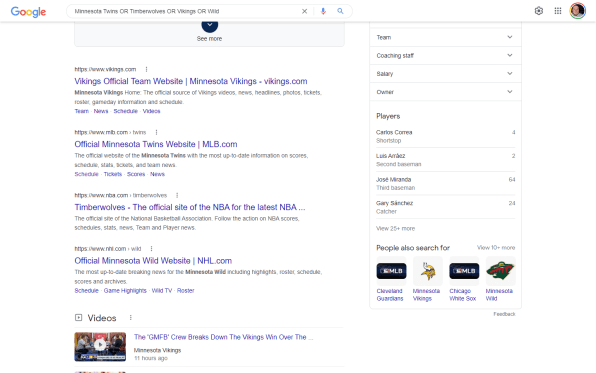Open Twins News sitelink
The image size is (596, 373).
click(x=157, y=174)
